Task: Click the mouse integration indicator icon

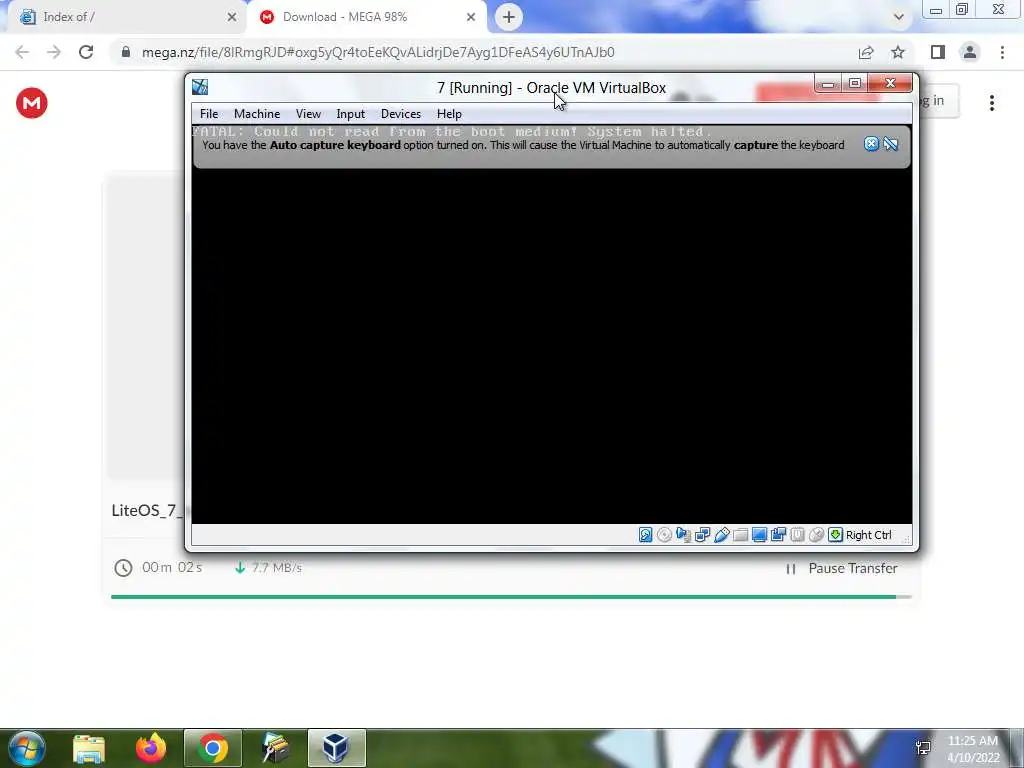Action: point(816,535)
